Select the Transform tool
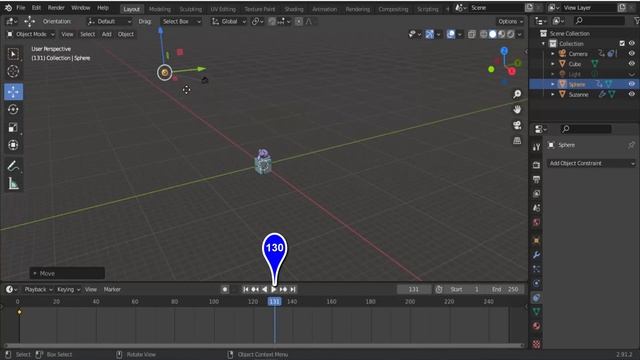640x360 pixels. click(13, 145)
